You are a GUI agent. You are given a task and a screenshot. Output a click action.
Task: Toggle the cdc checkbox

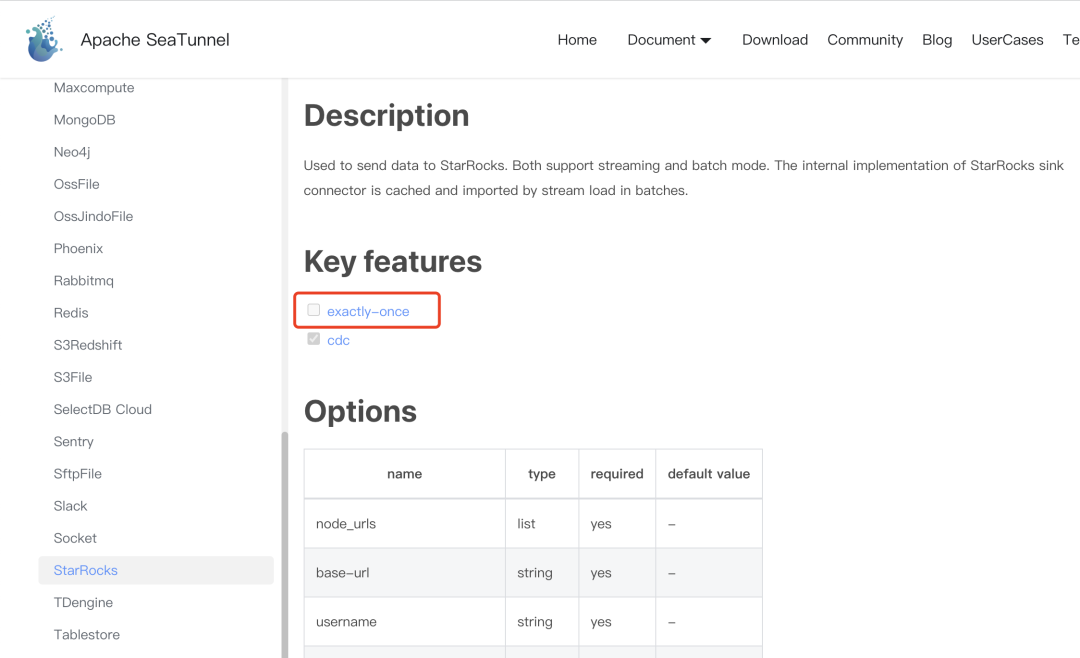tap(313, 340)
